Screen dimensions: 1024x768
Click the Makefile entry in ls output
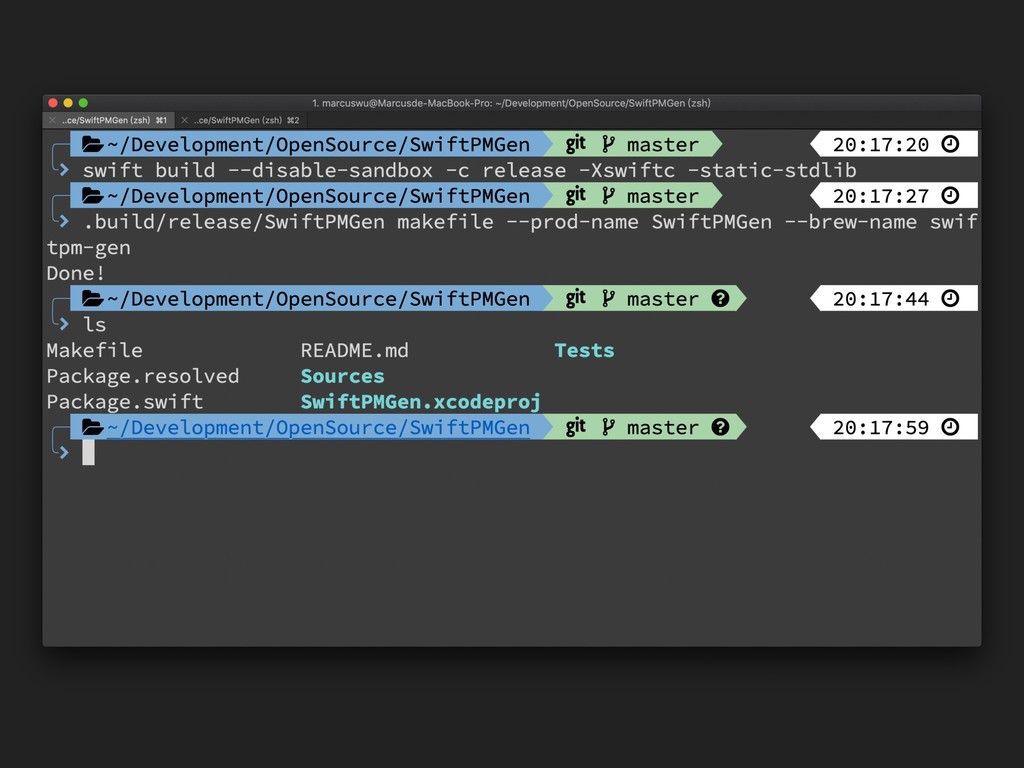[95, 350]
